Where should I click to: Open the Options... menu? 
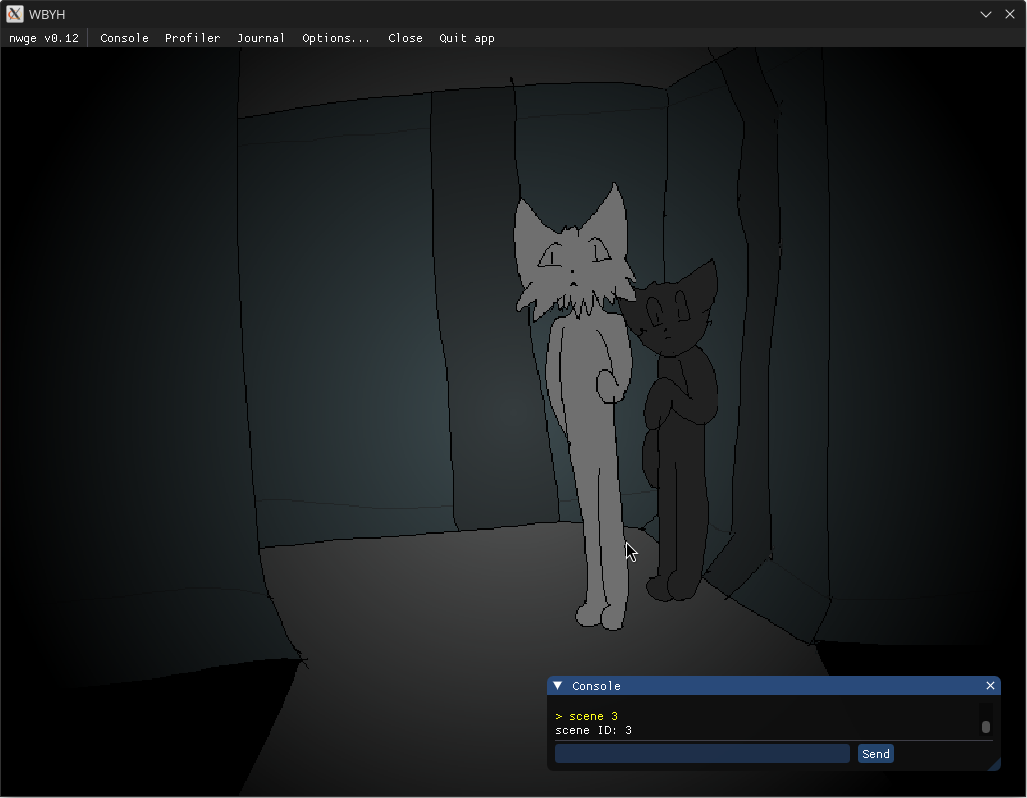[336, 38]
